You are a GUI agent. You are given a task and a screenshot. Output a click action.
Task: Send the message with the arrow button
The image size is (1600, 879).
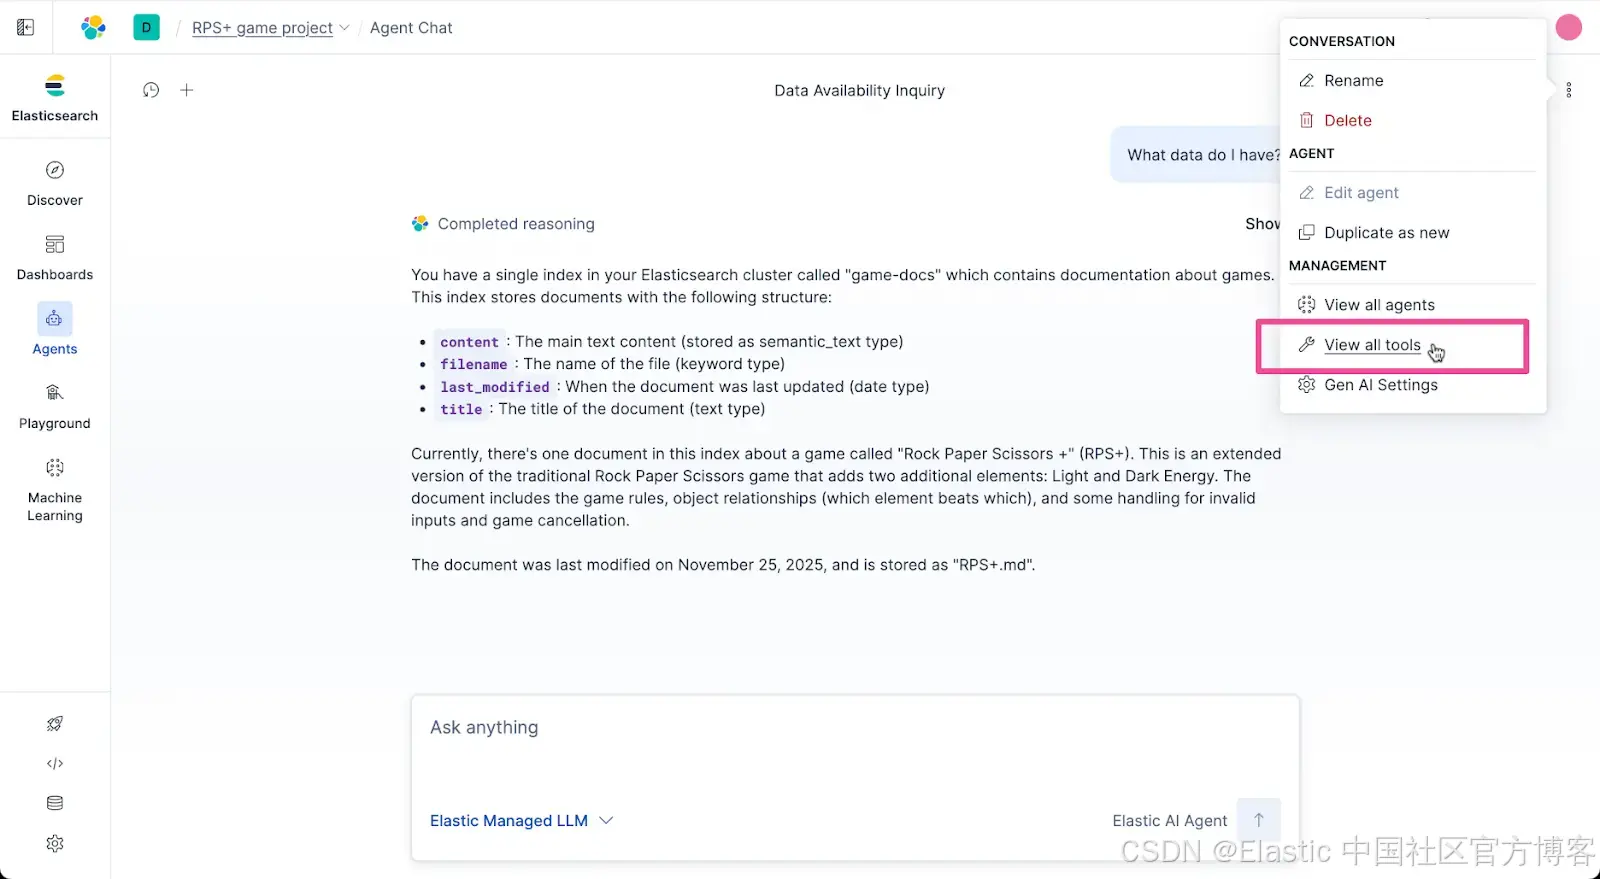tap(1259, 820)
